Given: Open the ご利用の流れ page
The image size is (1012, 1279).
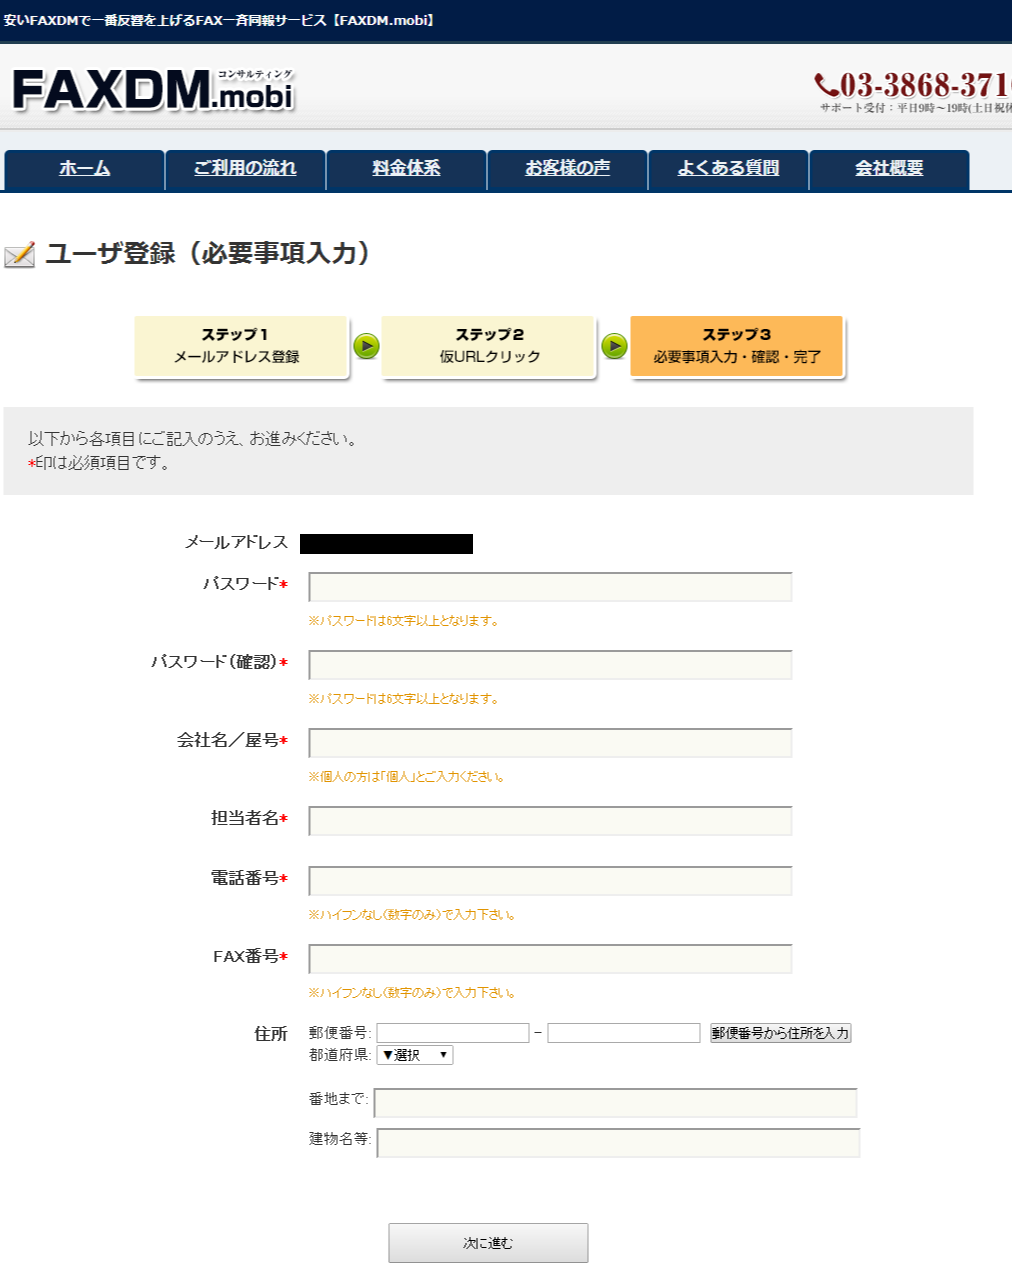Looking at the screenshot, I should pyautogui.click(x=243, y=169).
